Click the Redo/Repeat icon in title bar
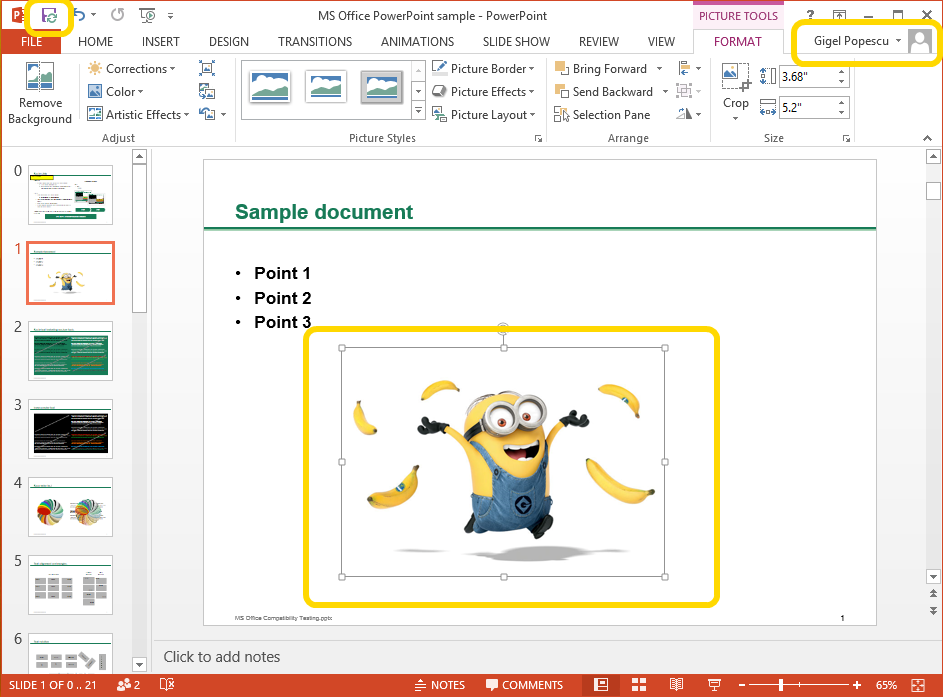The height and width of the screenshot is (697, 943). [x=117, y=15]
